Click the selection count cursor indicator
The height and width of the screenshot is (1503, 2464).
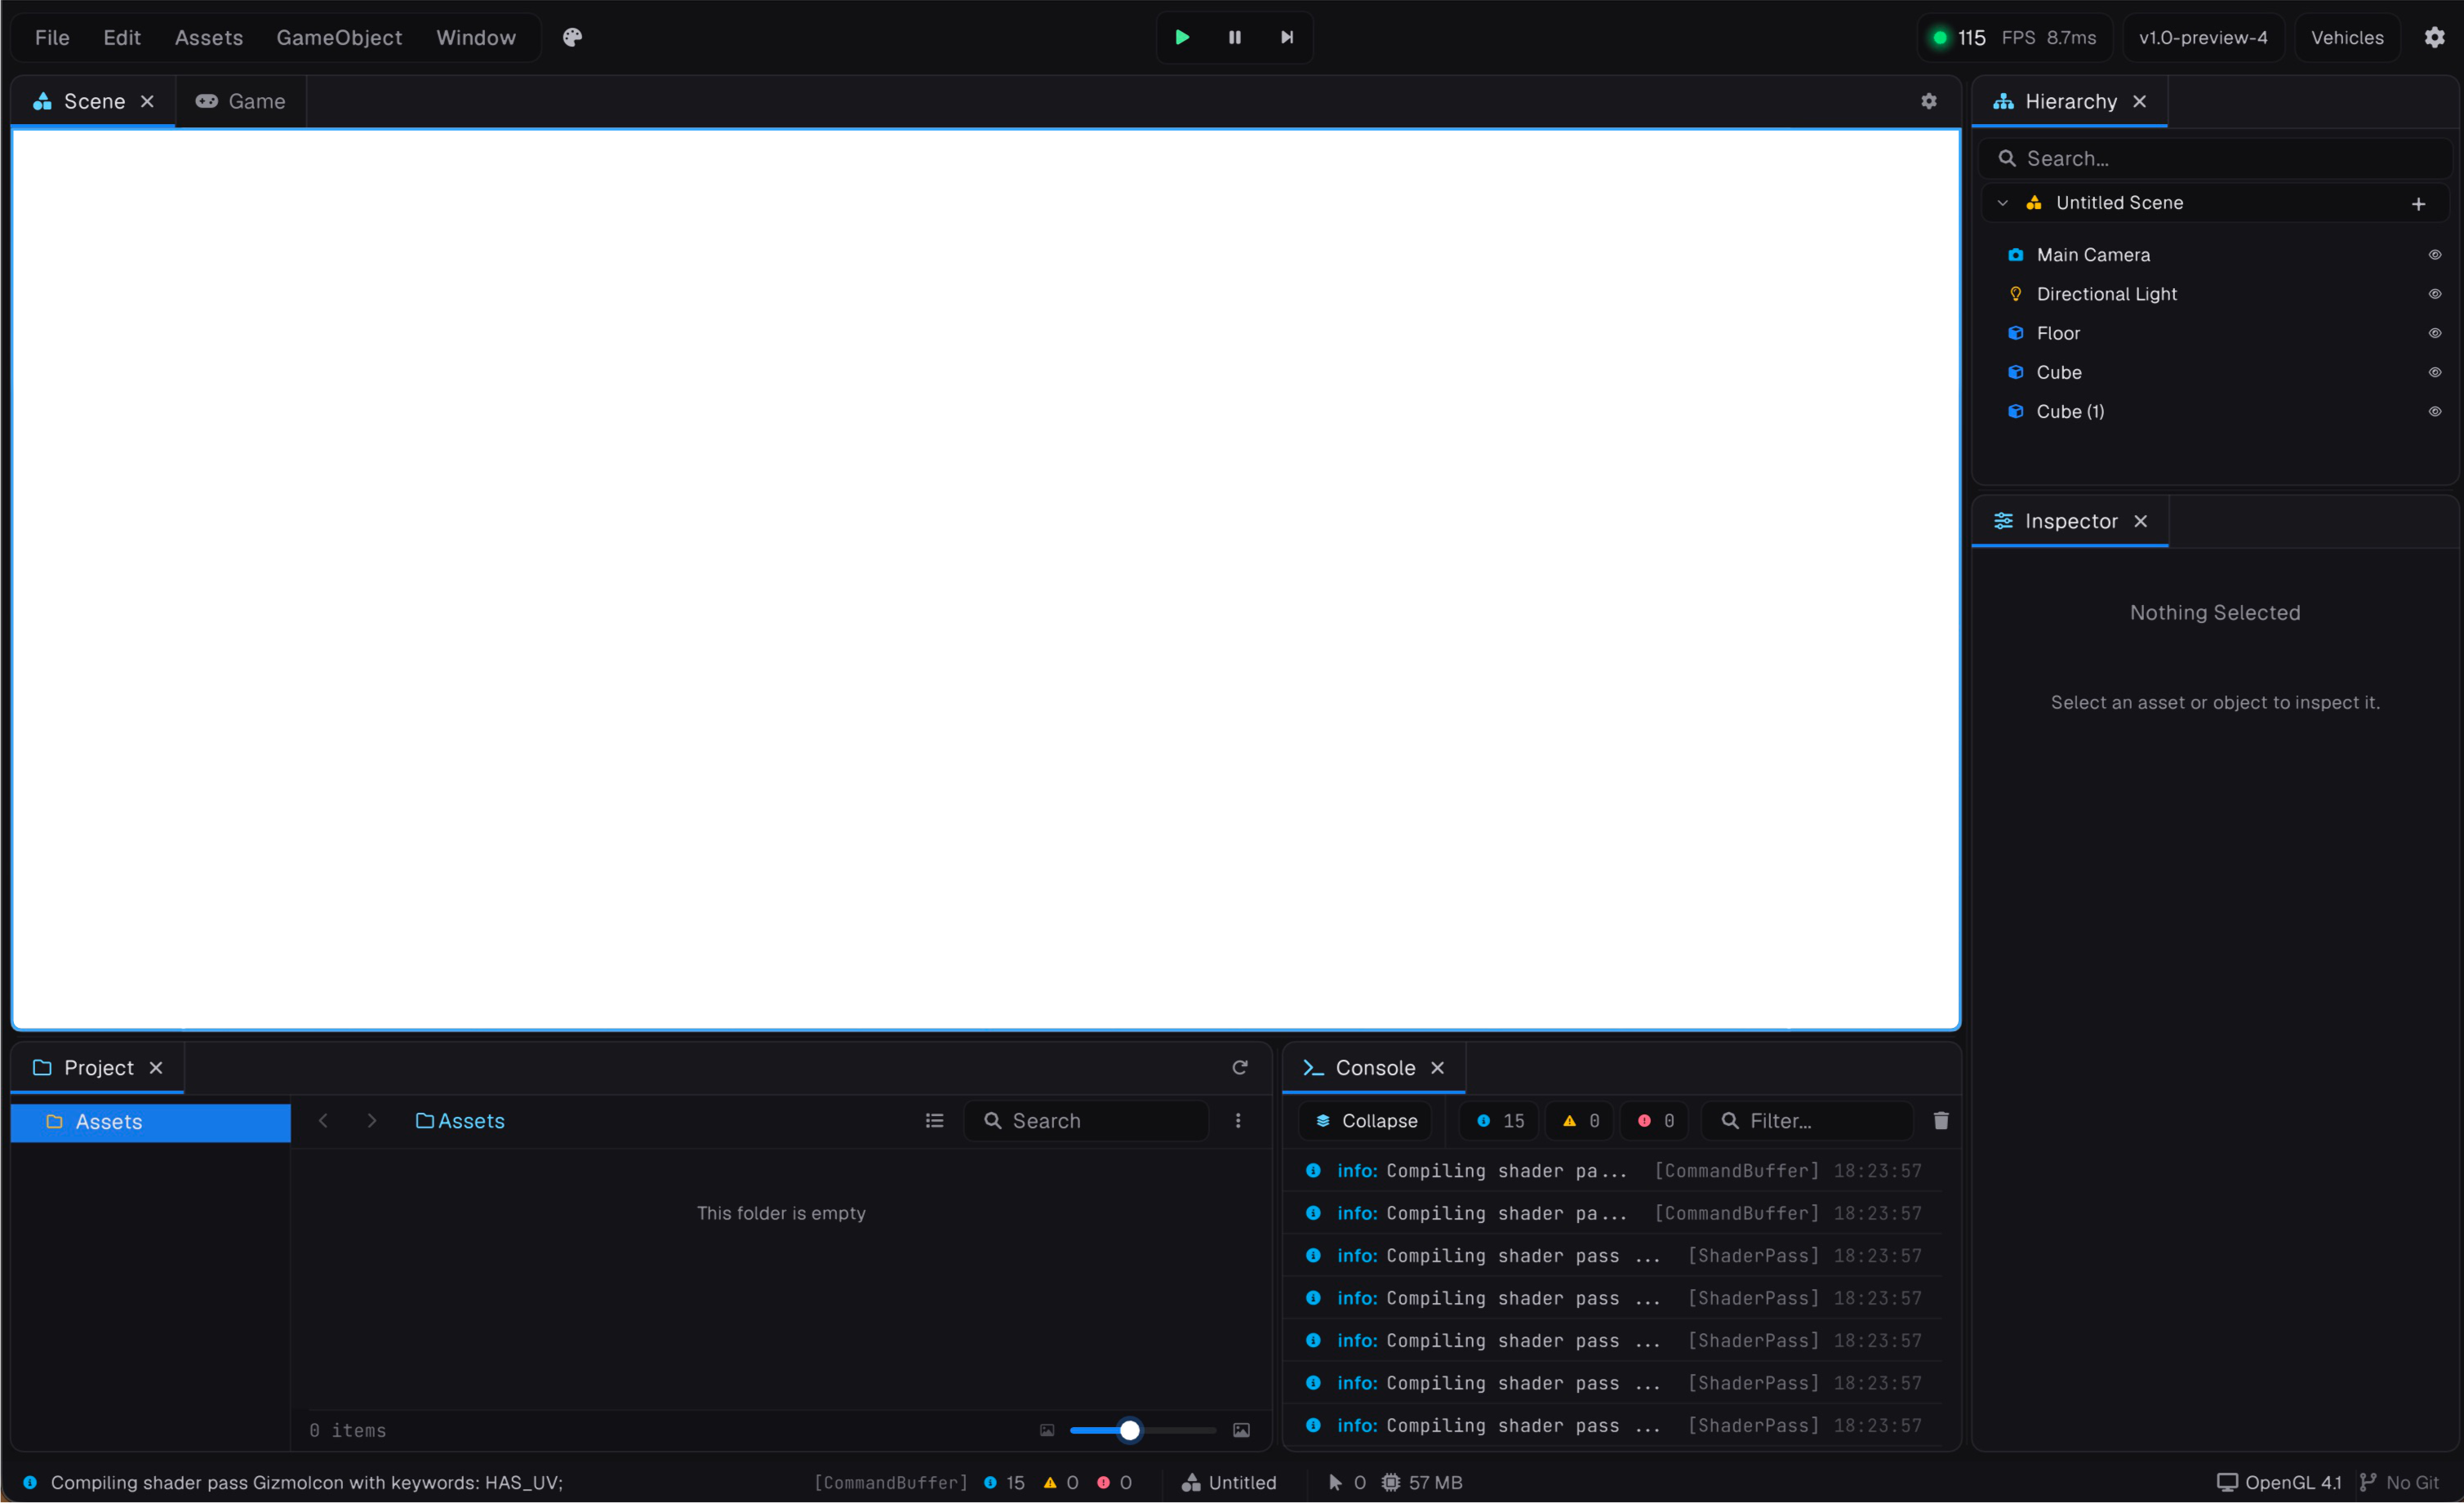coord(1346,1483)
